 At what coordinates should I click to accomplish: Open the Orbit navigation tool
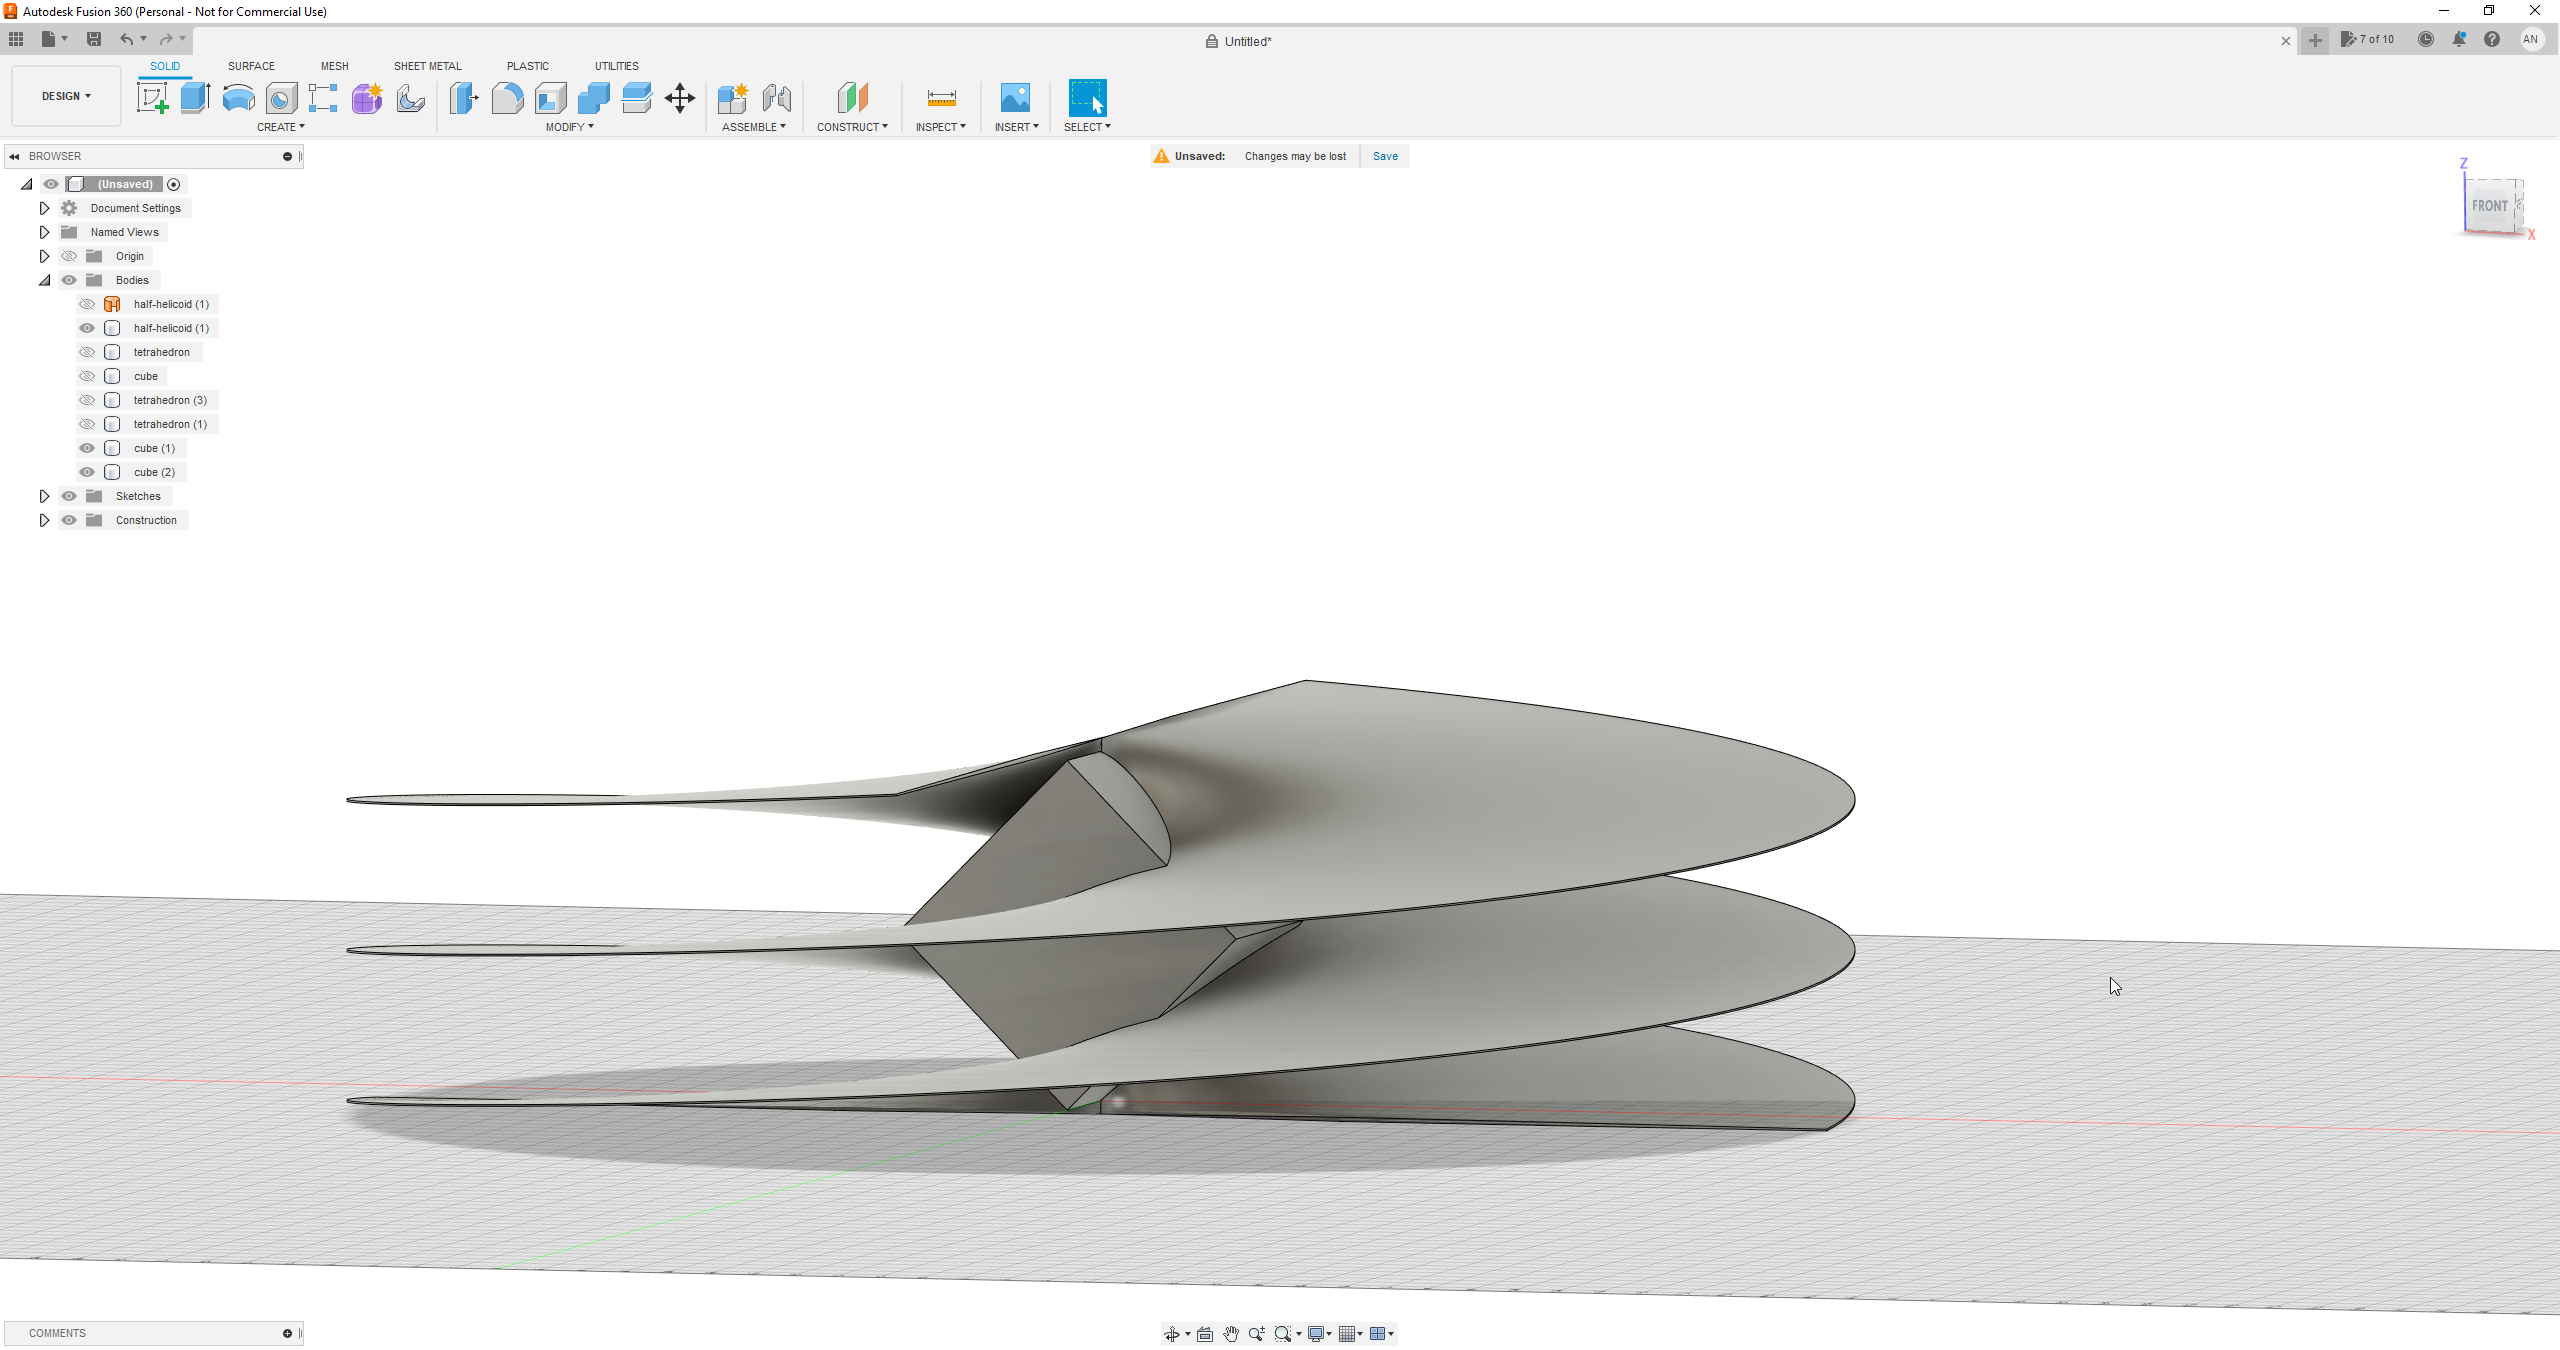point(1171,1334)
